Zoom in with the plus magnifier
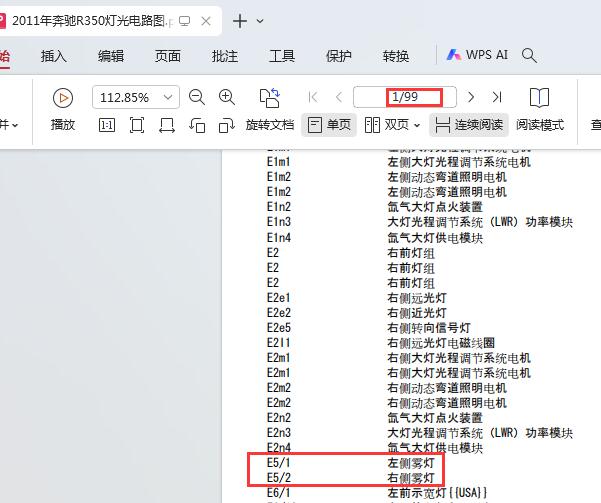The image size is (601, 503). point(227,97)
